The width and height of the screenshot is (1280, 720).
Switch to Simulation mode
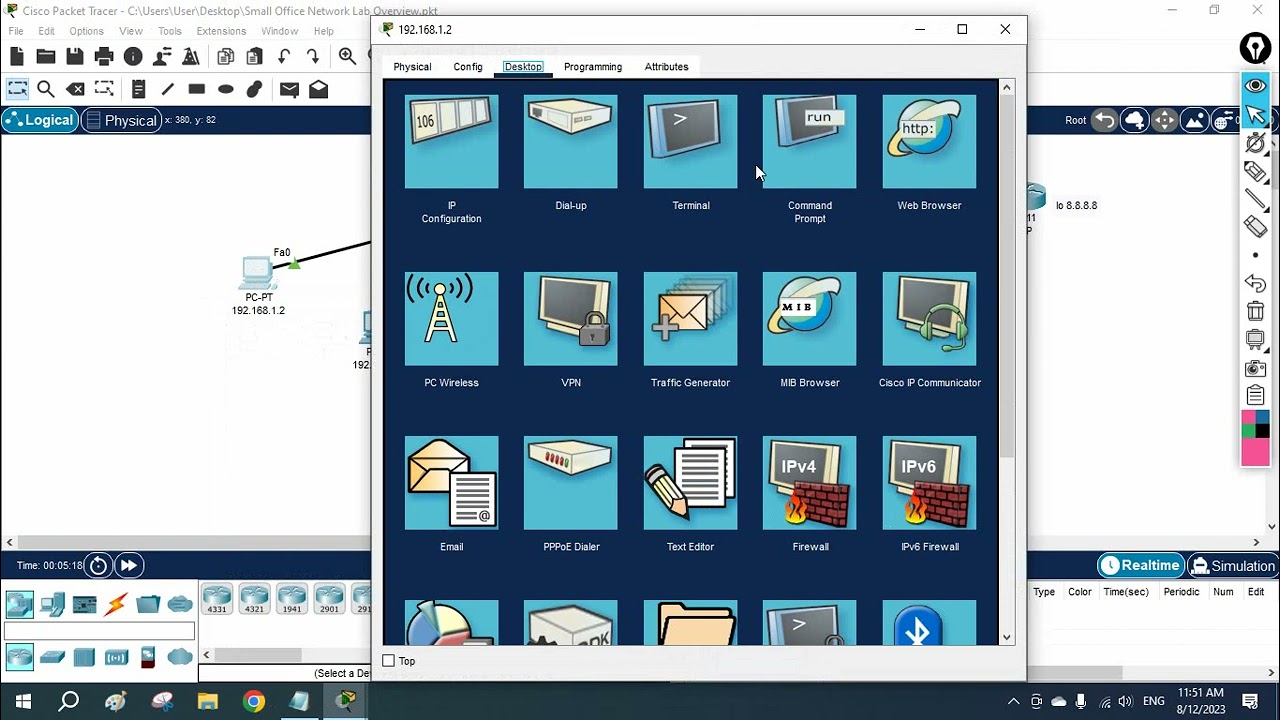pyautogui.click(x=1233, y=566)
